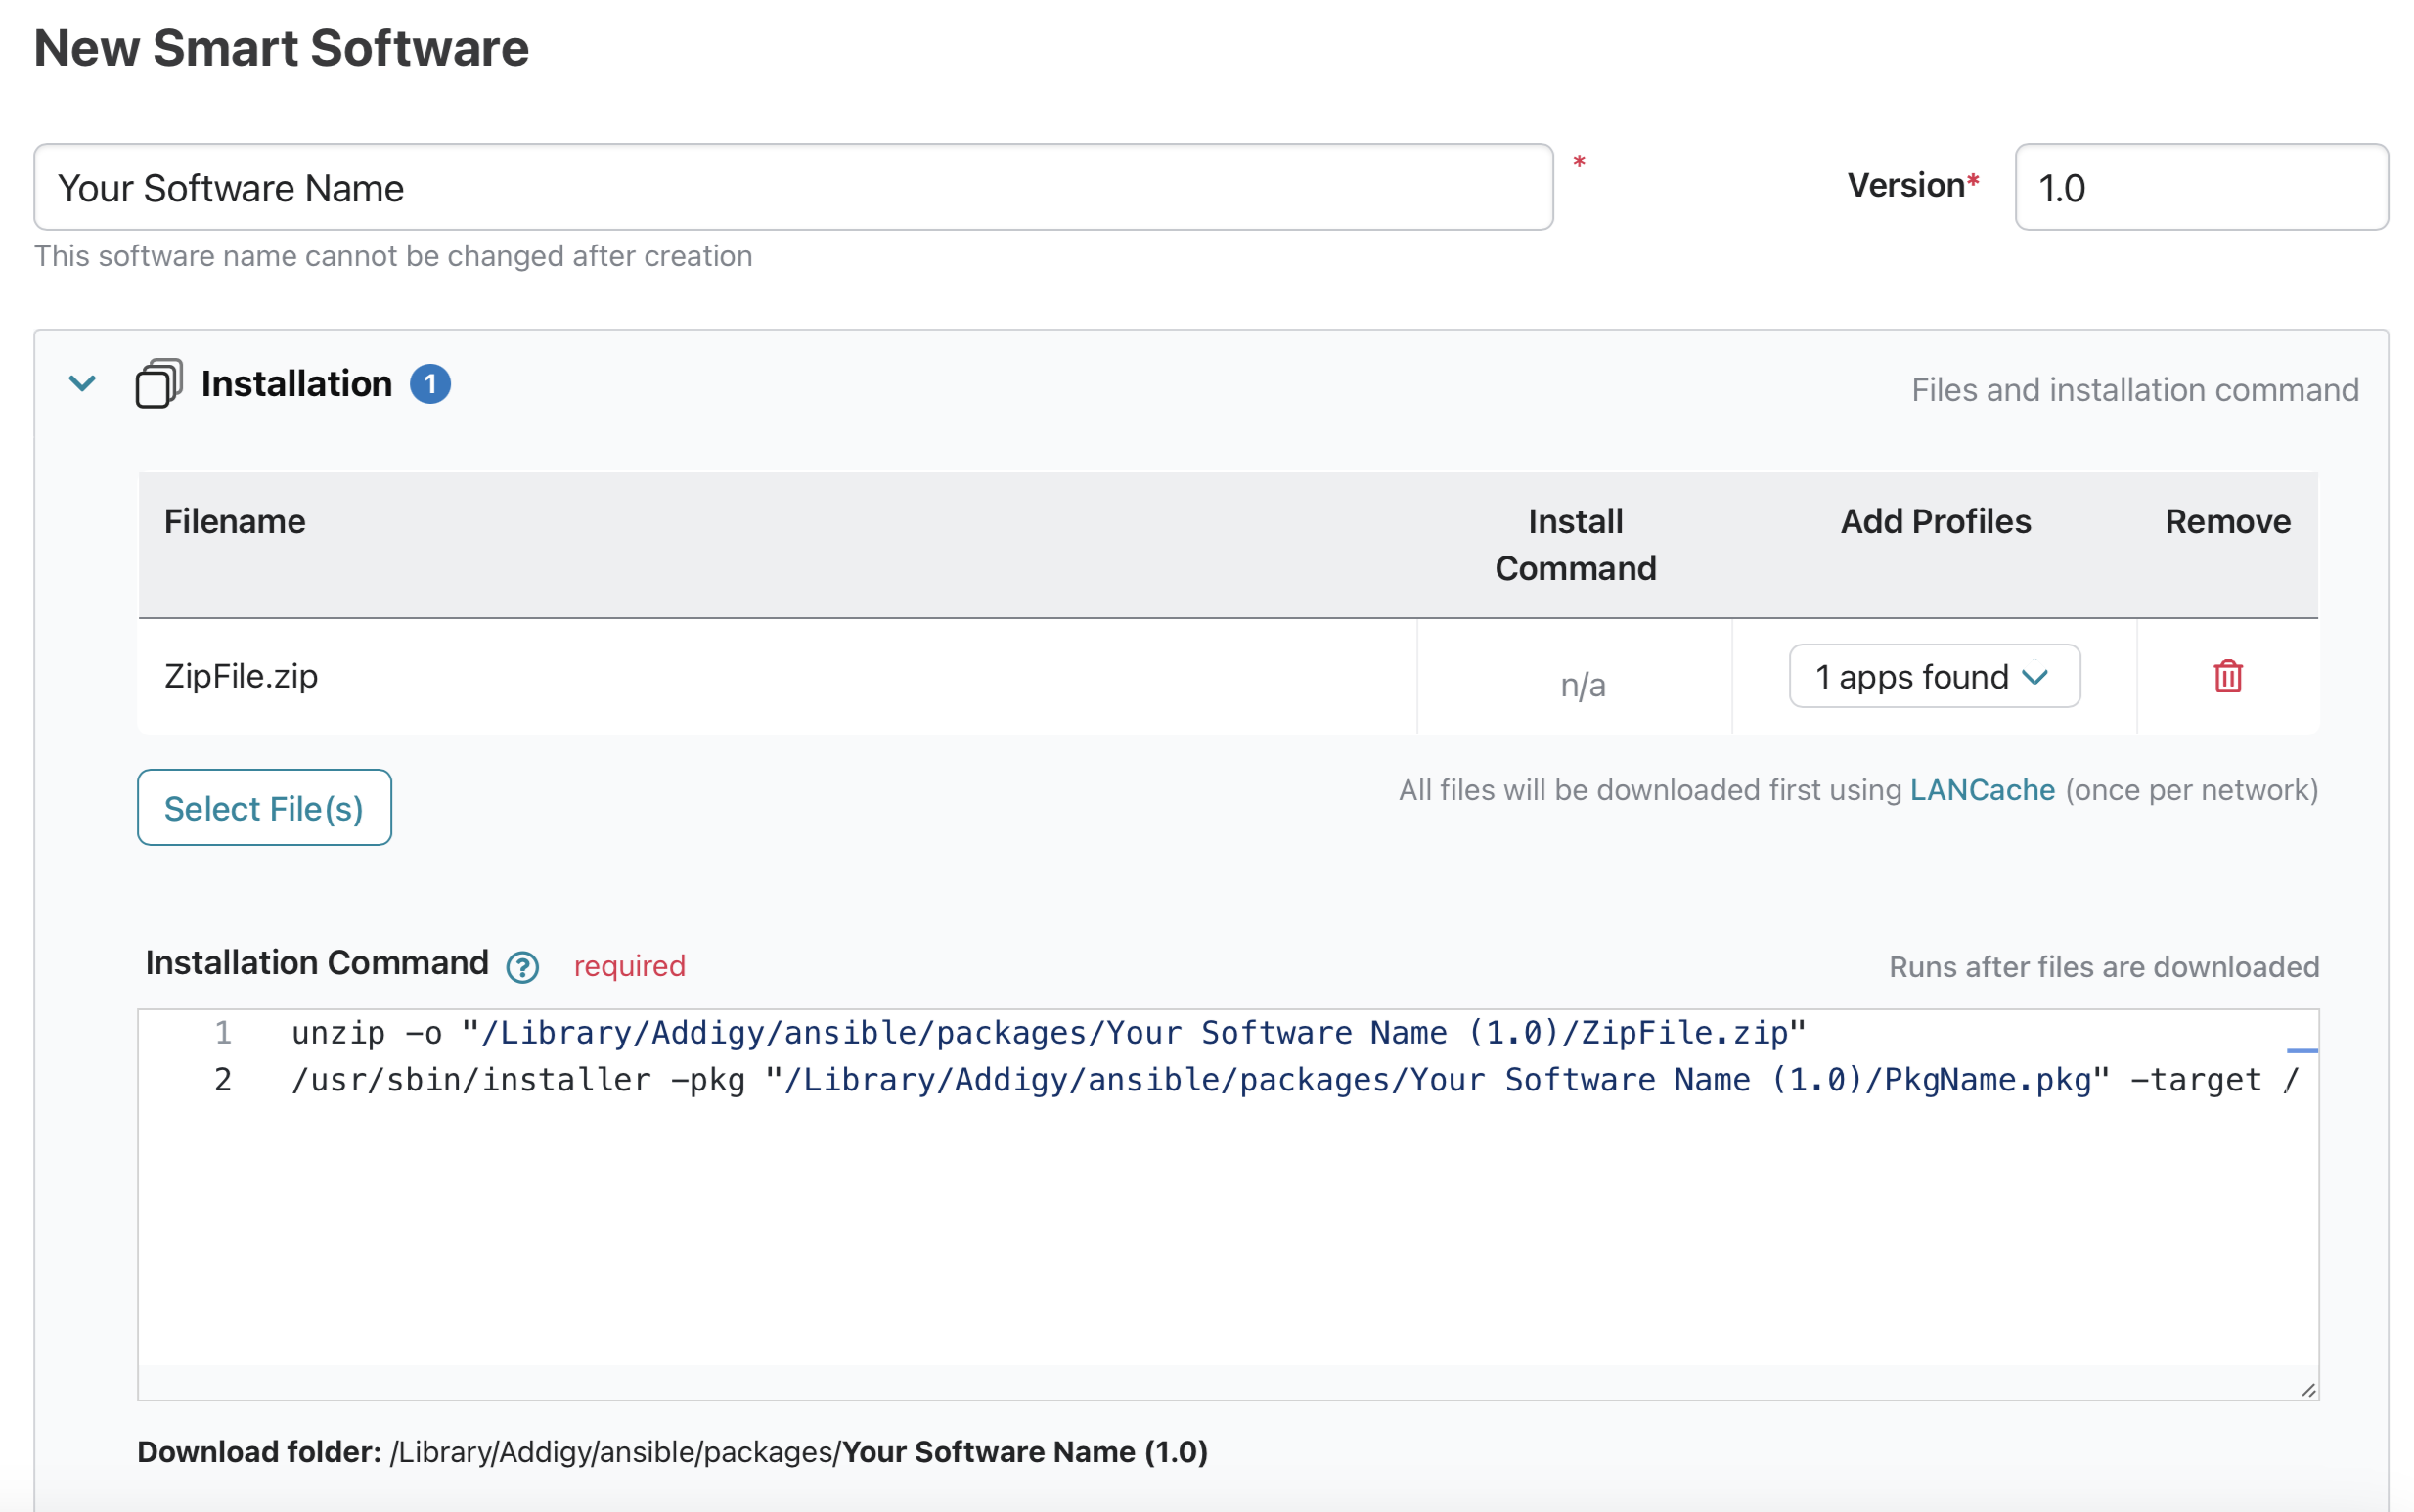Open Installation Command help question icon
The image size is (2414, 1512).
click(522, 967)
